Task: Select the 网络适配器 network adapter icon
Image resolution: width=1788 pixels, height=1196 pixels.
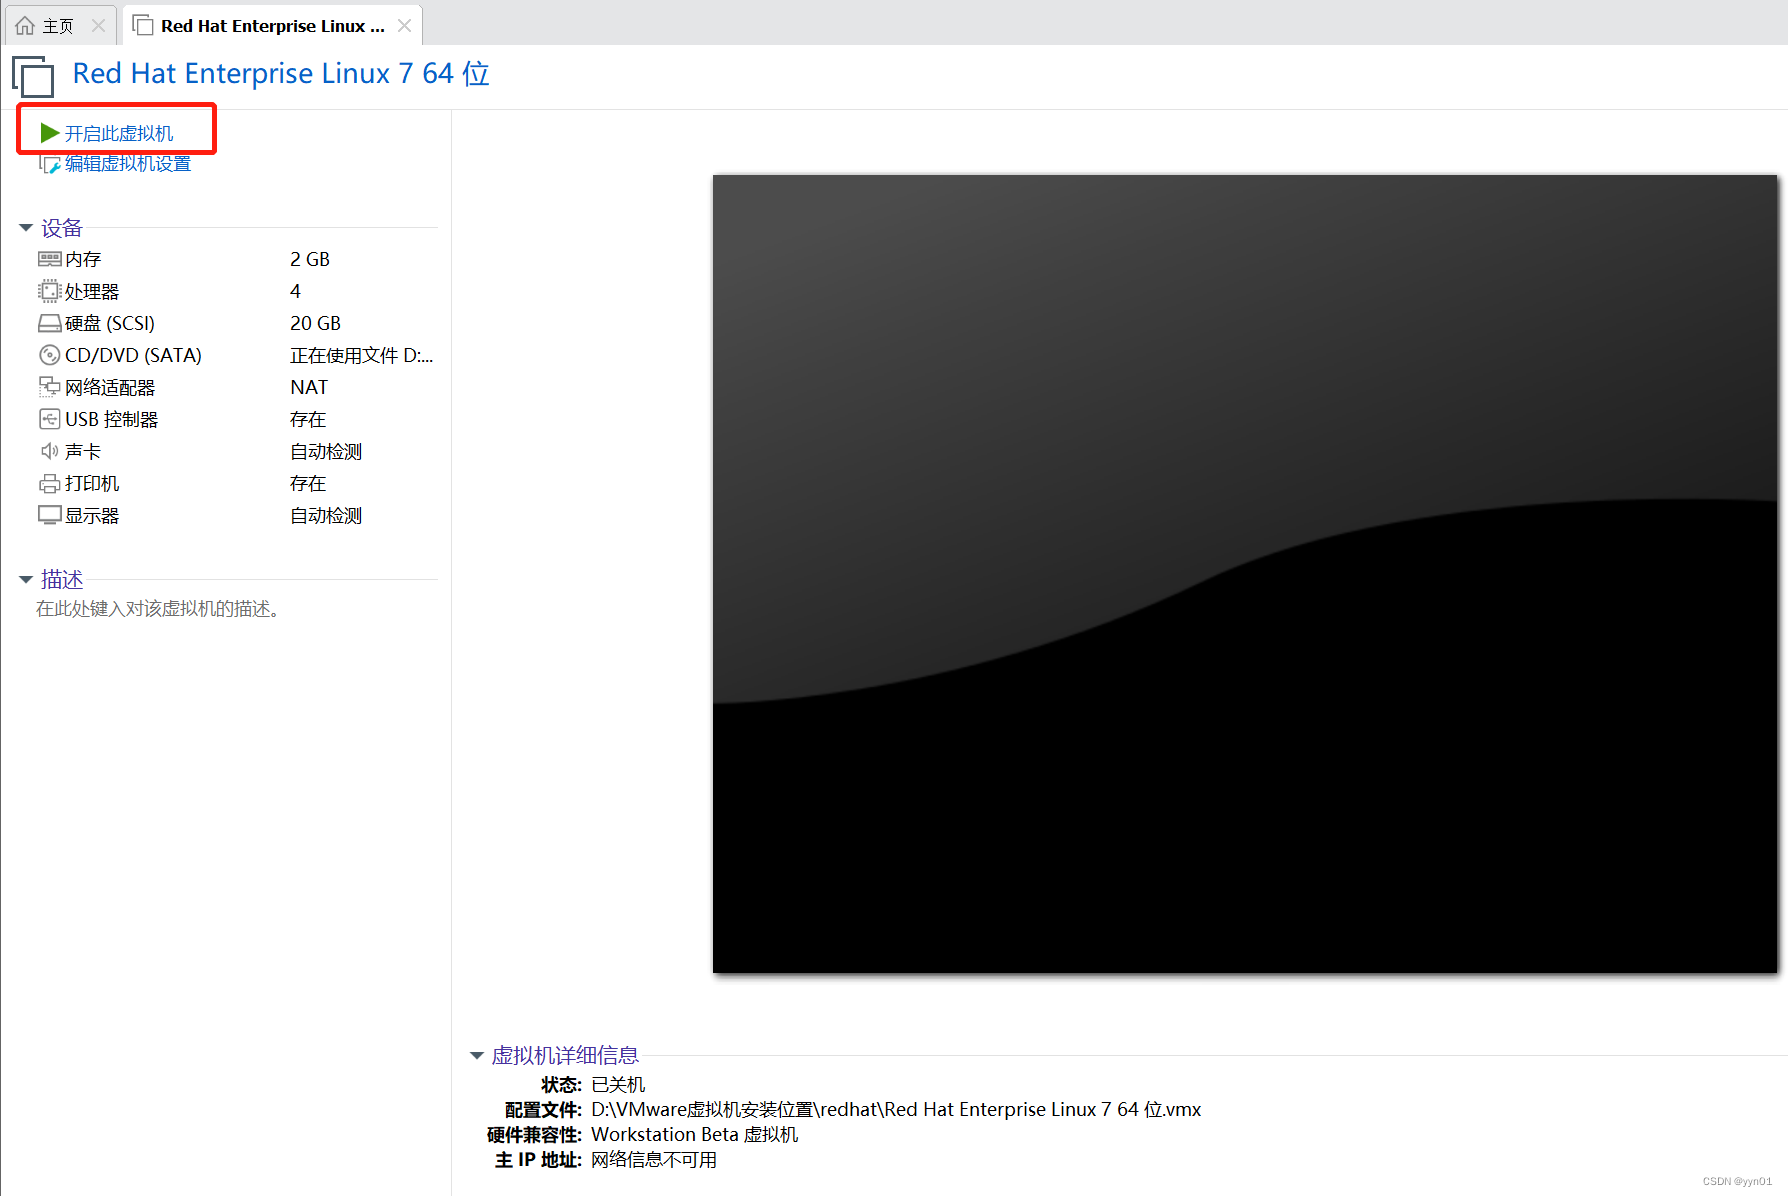Action: pos(50,386)
